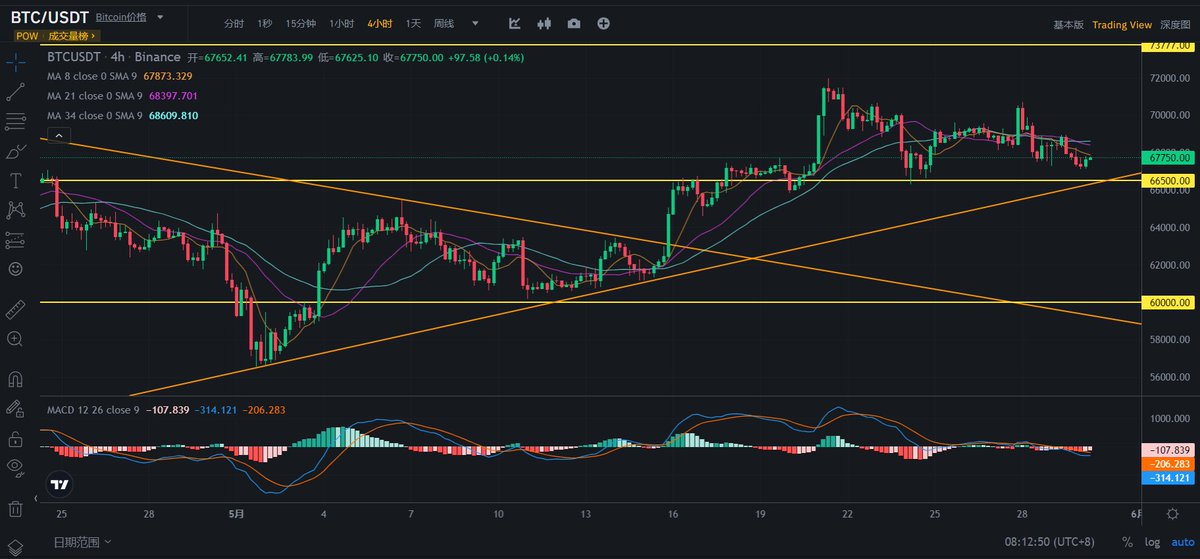Change chart style with candlestick icon

coord(545,23)
